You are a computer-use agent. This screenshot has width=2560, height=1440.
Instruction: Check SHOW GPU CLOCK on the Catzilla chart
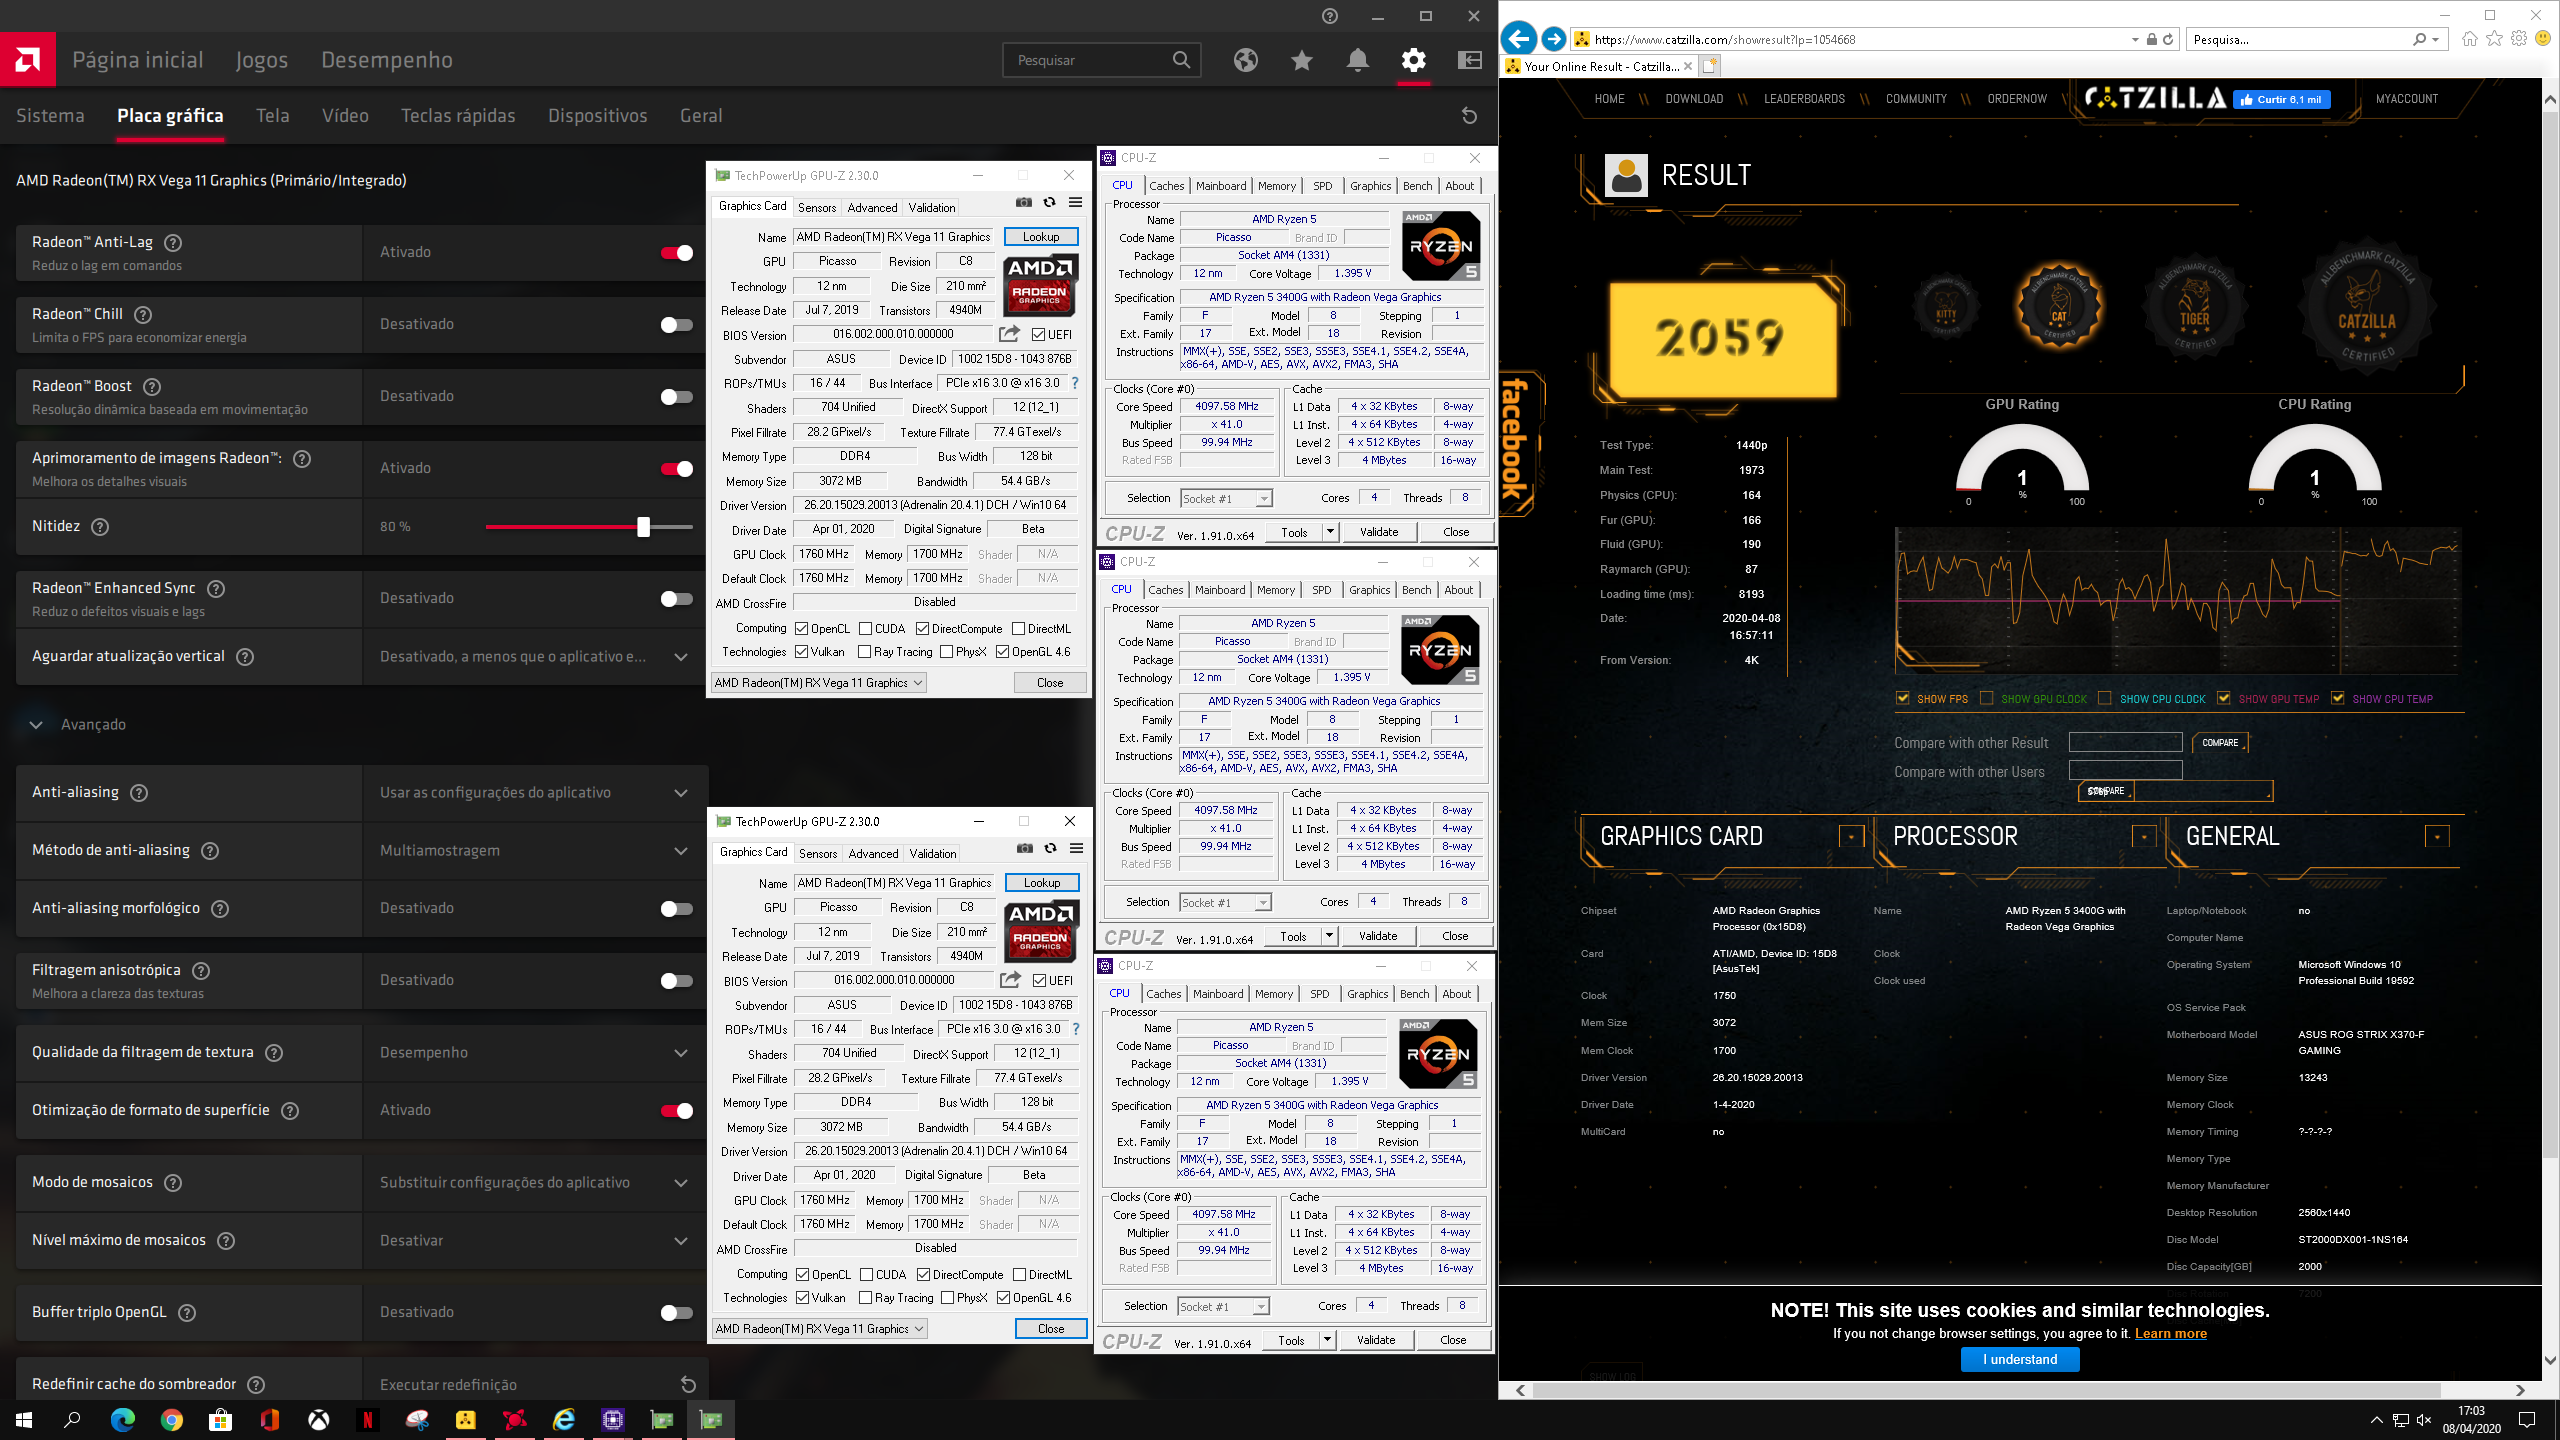[x=1986, y=698]
